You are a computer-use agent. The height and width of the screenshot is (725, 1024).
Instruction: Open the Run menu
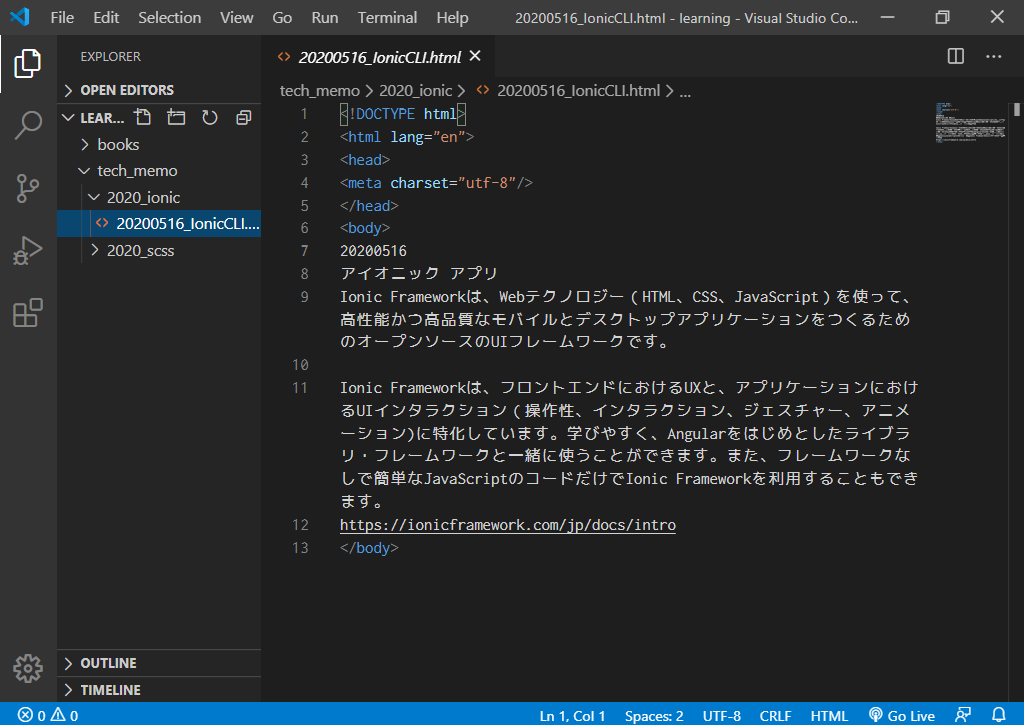pos(325,18)
